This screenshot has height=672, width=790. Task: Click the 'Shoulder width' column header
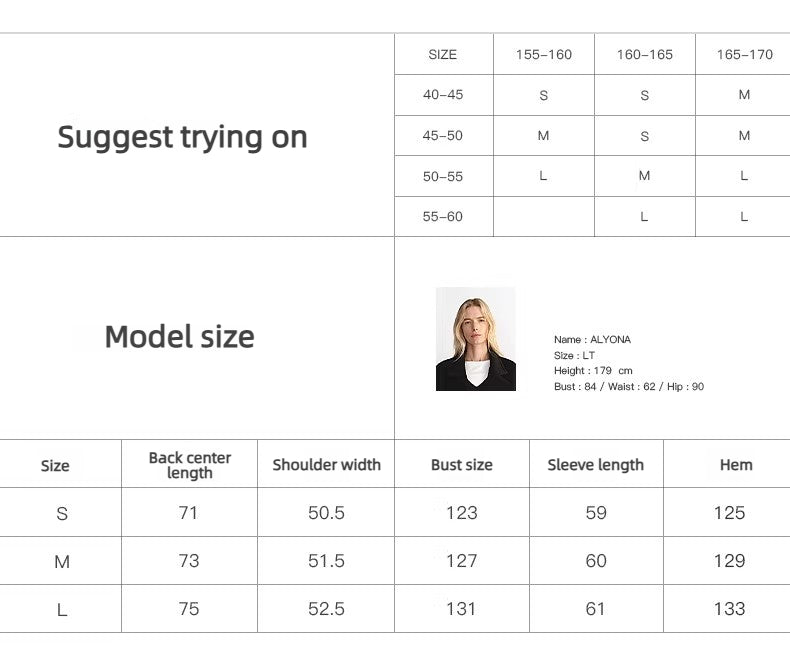326,465
